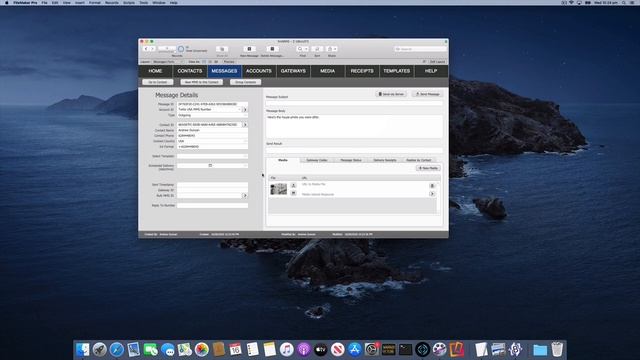Switch to the Replies by Contact tab
Viewport: 640px width, 360px height.
418,160
